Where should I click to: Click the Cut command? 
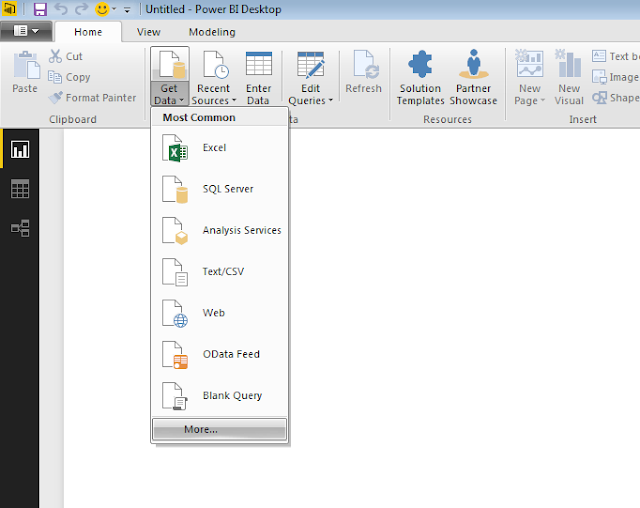(x=66, y=56)
